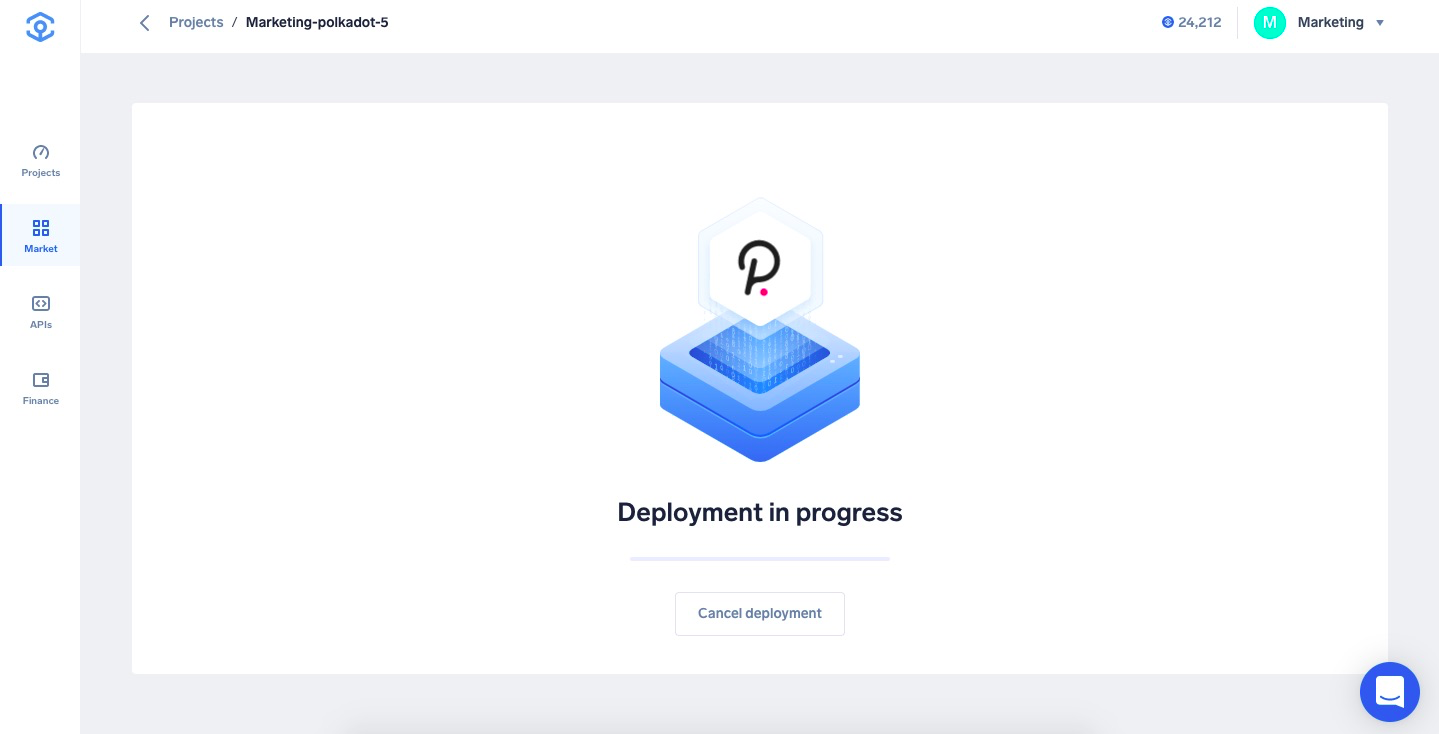
Task: Click the OnFinality logo at top left
Action: point(40,27)
